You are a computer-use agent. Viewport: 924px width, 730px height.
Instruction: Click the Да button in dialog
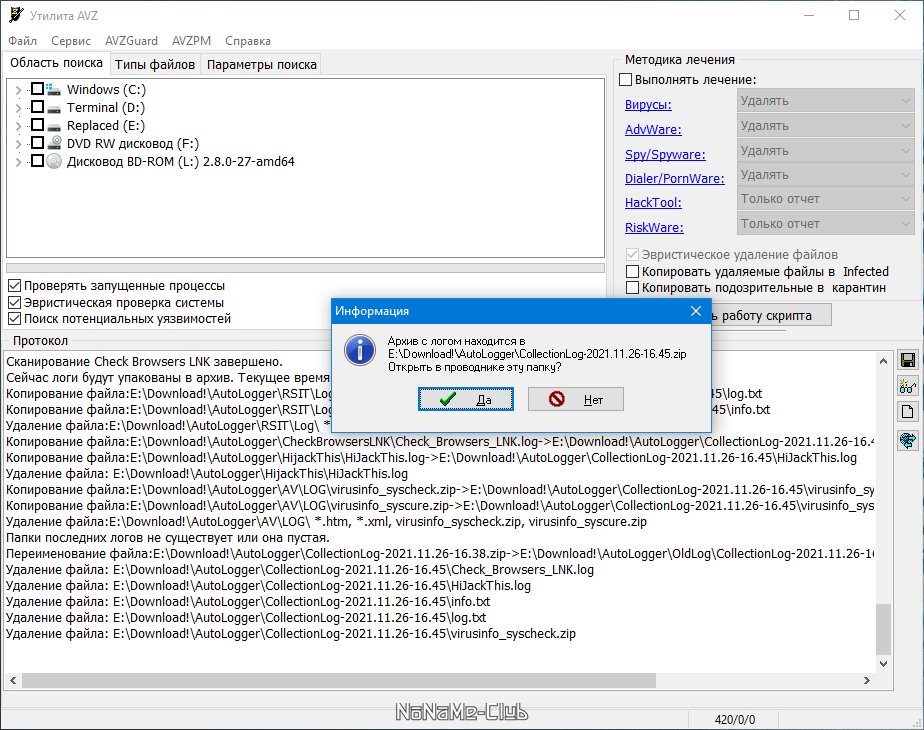point(466,399)
